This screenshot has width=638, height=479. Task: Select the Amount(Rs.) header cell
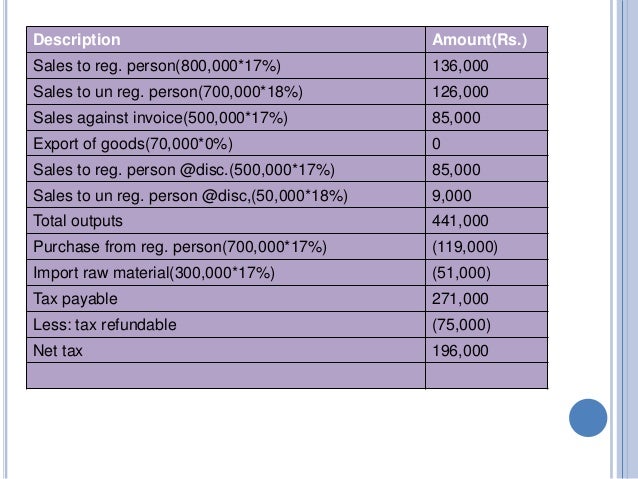tap(487, 39)
